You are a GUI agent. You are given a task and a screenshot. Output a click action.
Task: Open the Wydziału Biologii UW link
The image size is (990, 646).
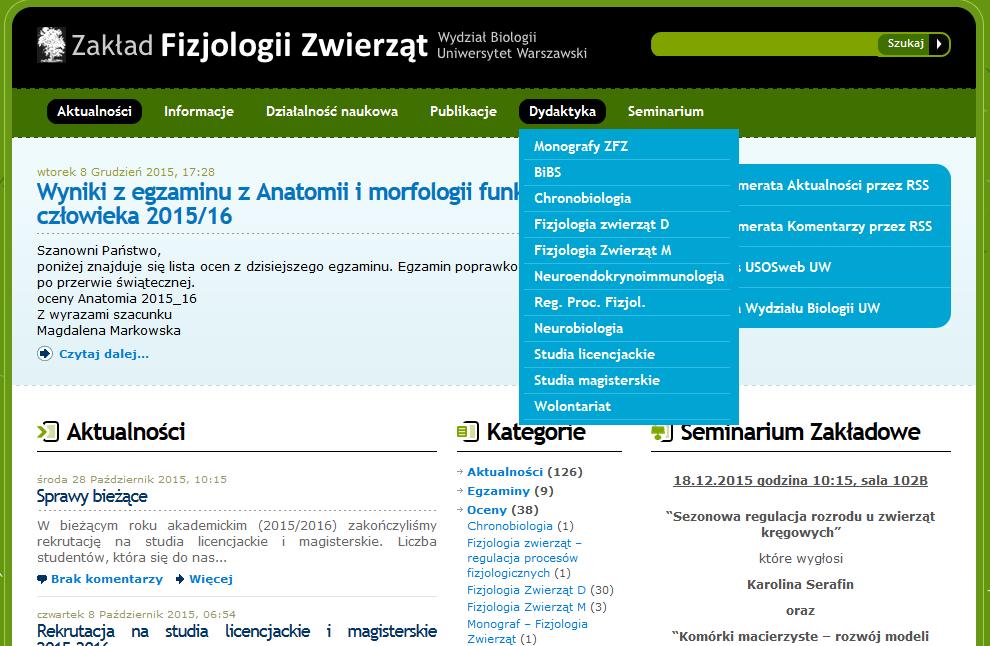pos(812,308)
